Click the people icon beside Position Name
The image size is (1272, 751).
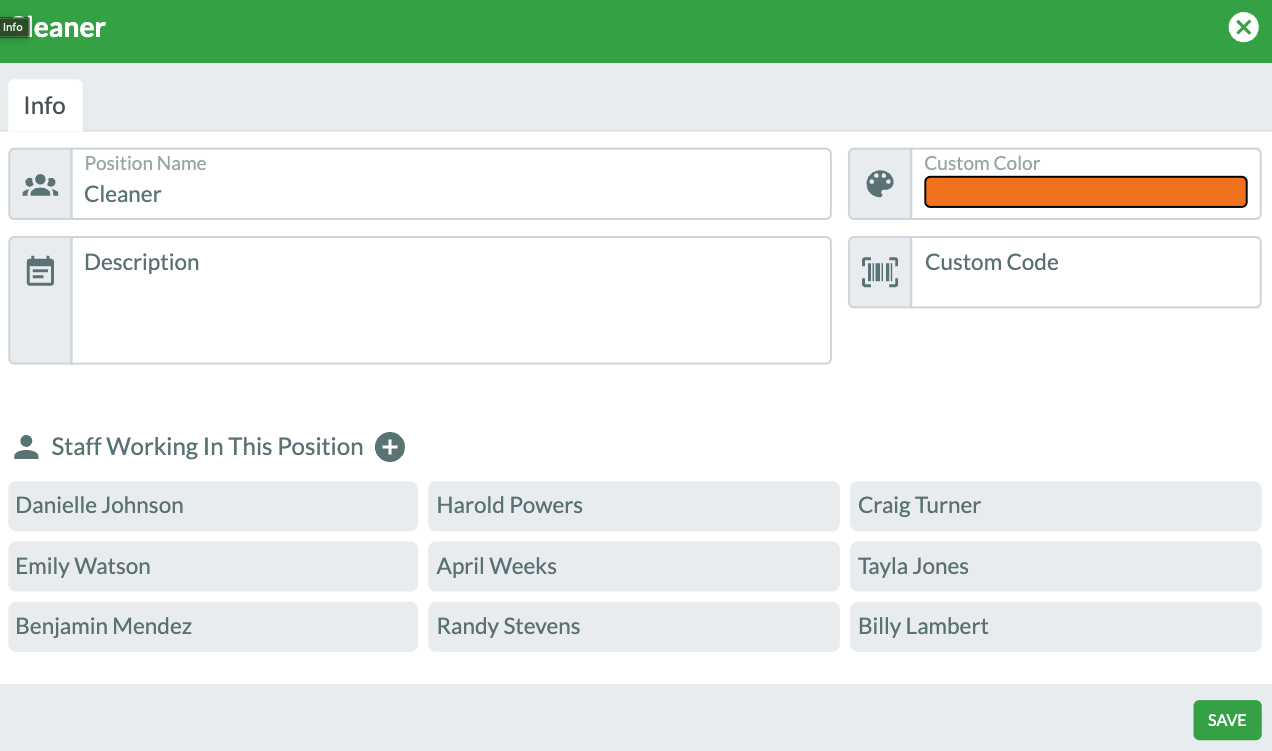40,184
